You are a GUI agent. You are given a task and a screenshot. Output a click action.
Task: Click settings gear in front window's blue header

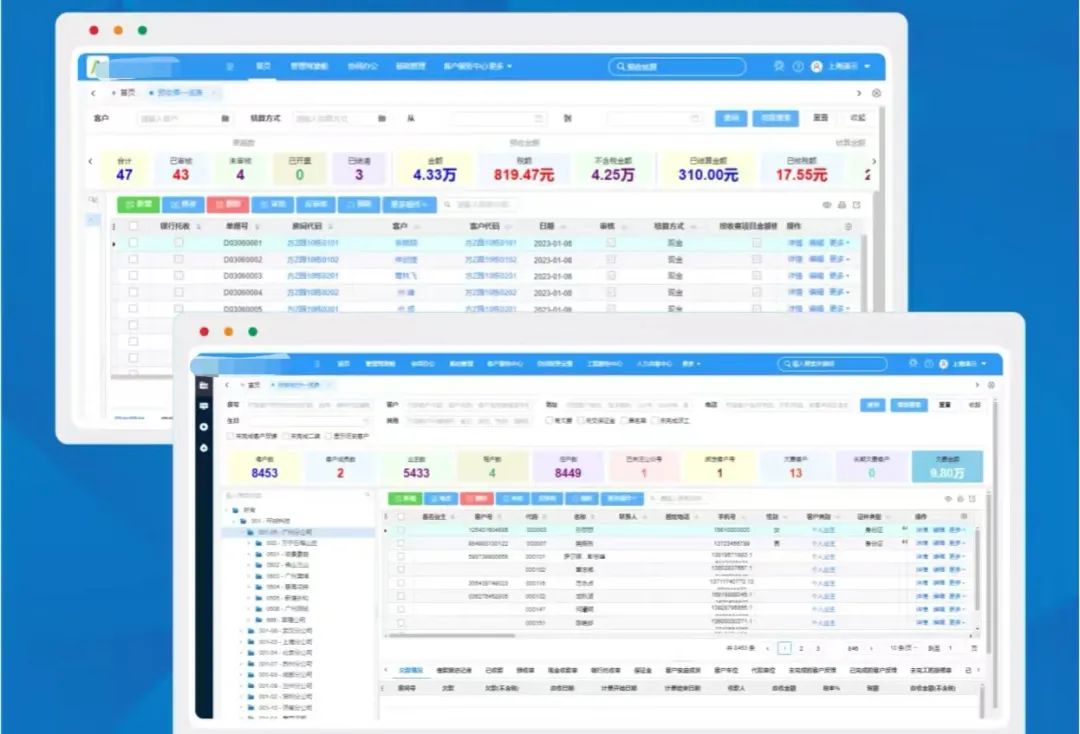[912, 363]
